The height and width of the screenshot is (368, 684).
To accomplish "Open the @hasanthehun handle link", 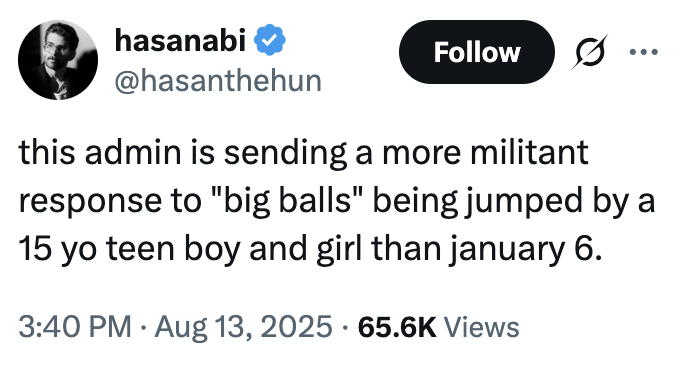I will pyautogui.click(x=218, y=81).
